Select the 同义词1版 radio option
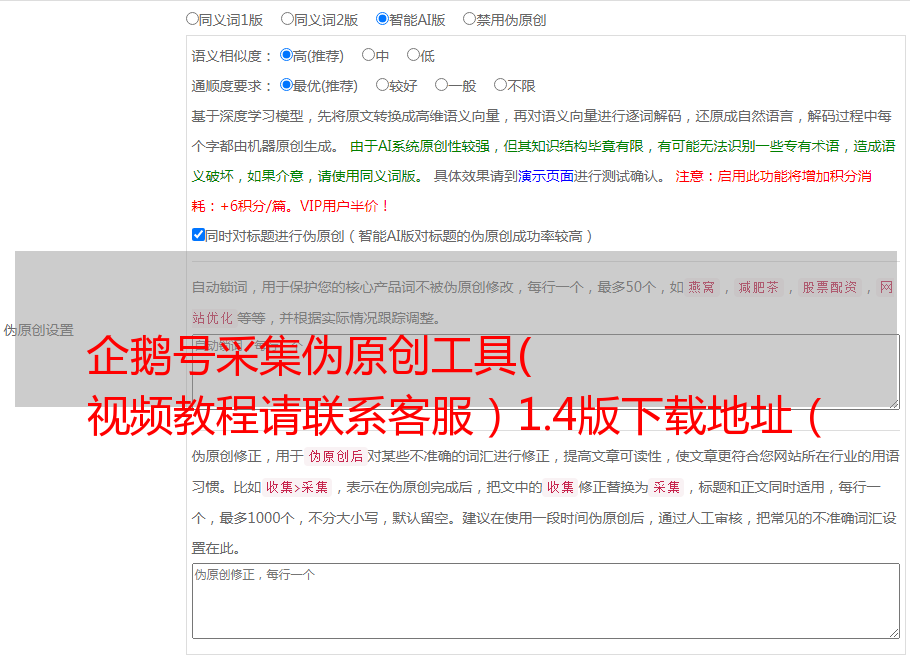The height and width of the screenshot is (658, 911). (192, 19)
